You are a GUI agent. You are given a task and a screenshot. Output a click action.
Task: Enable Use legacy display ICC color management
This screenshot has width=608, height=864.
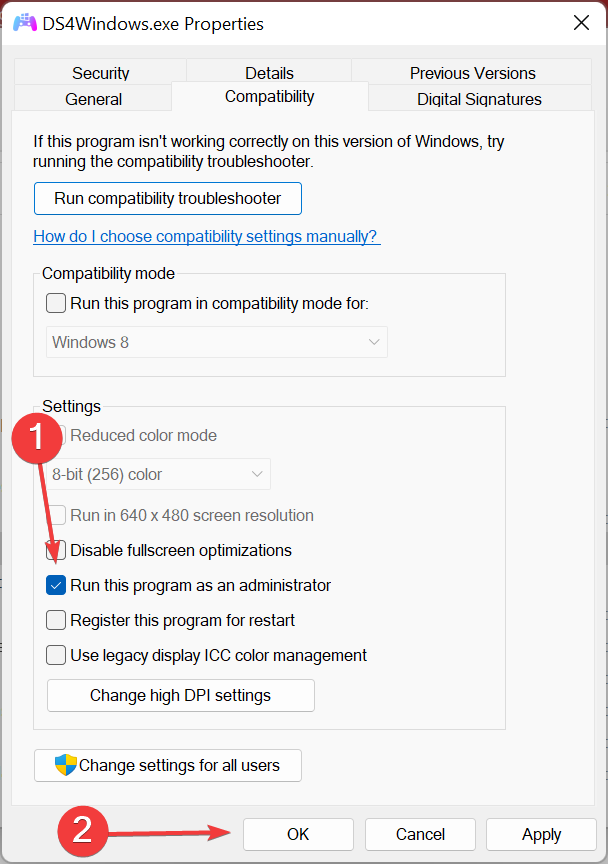tap(56, 655)
